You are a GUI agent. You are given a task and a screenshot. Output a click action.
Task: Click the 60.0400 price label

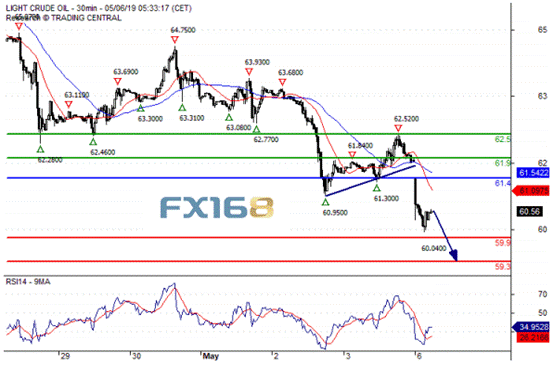pos(434,248)
